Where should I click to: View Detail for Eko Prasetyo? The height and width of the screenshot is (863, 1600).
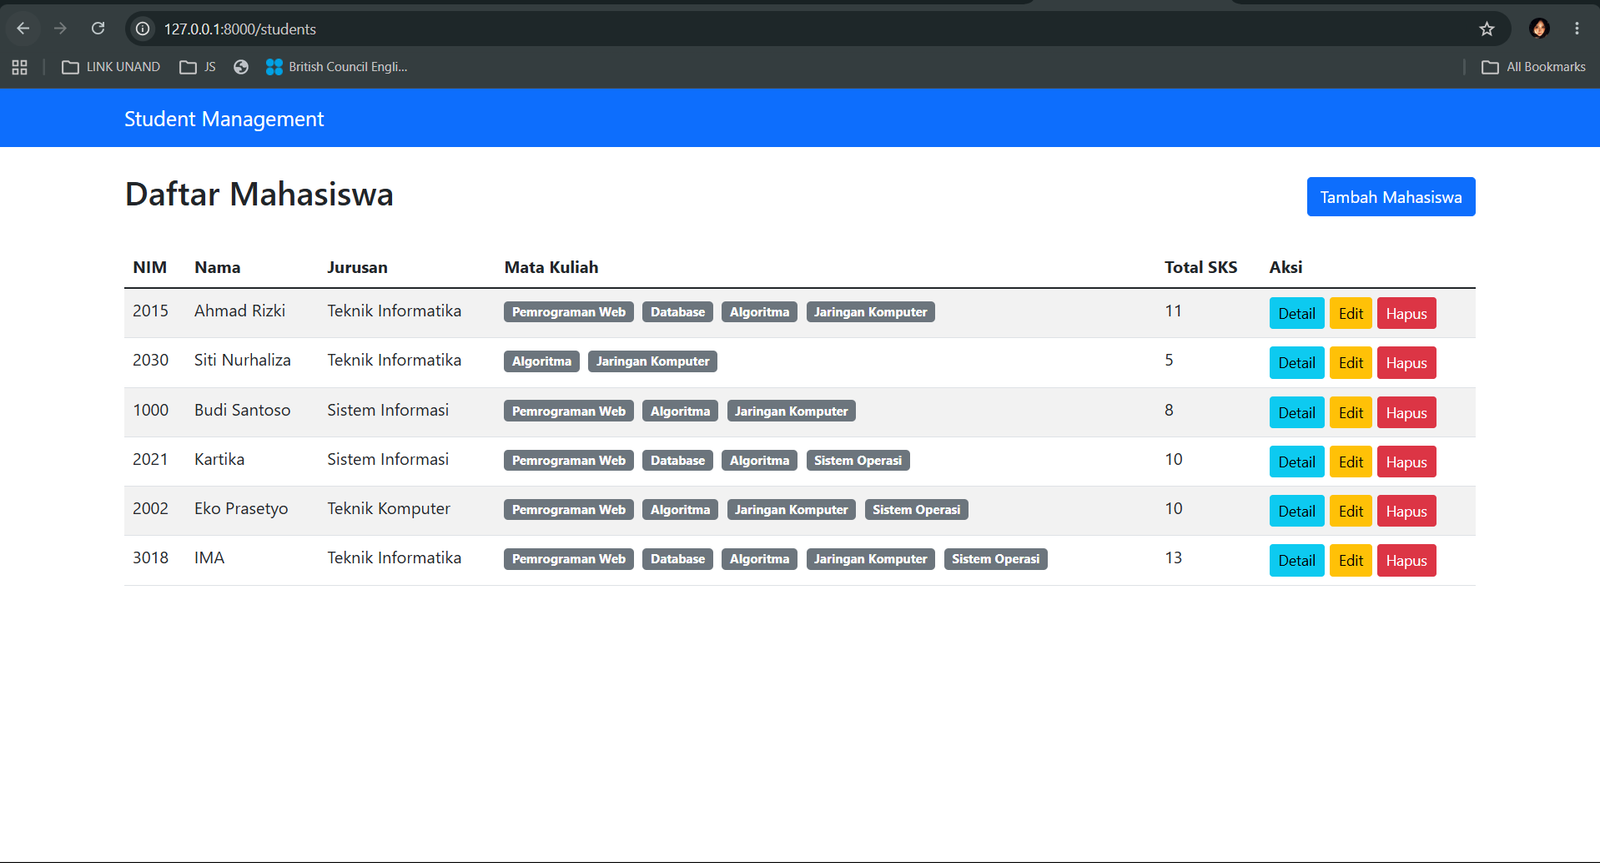pyautogui.click(x=1297, y=511)
